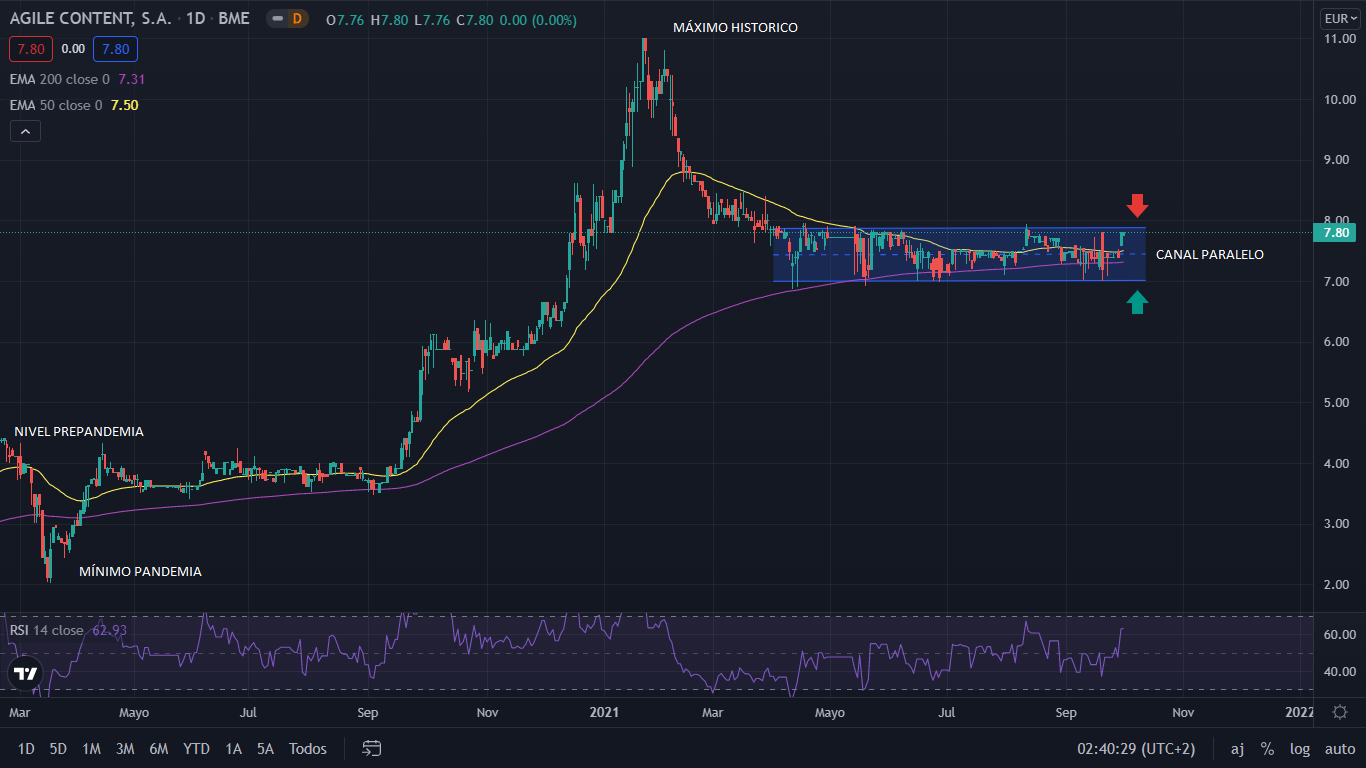This screenshot has width=1366, height=768.
Task: Click the CANAL PARALELO text label
Action: click(1209, 255)
